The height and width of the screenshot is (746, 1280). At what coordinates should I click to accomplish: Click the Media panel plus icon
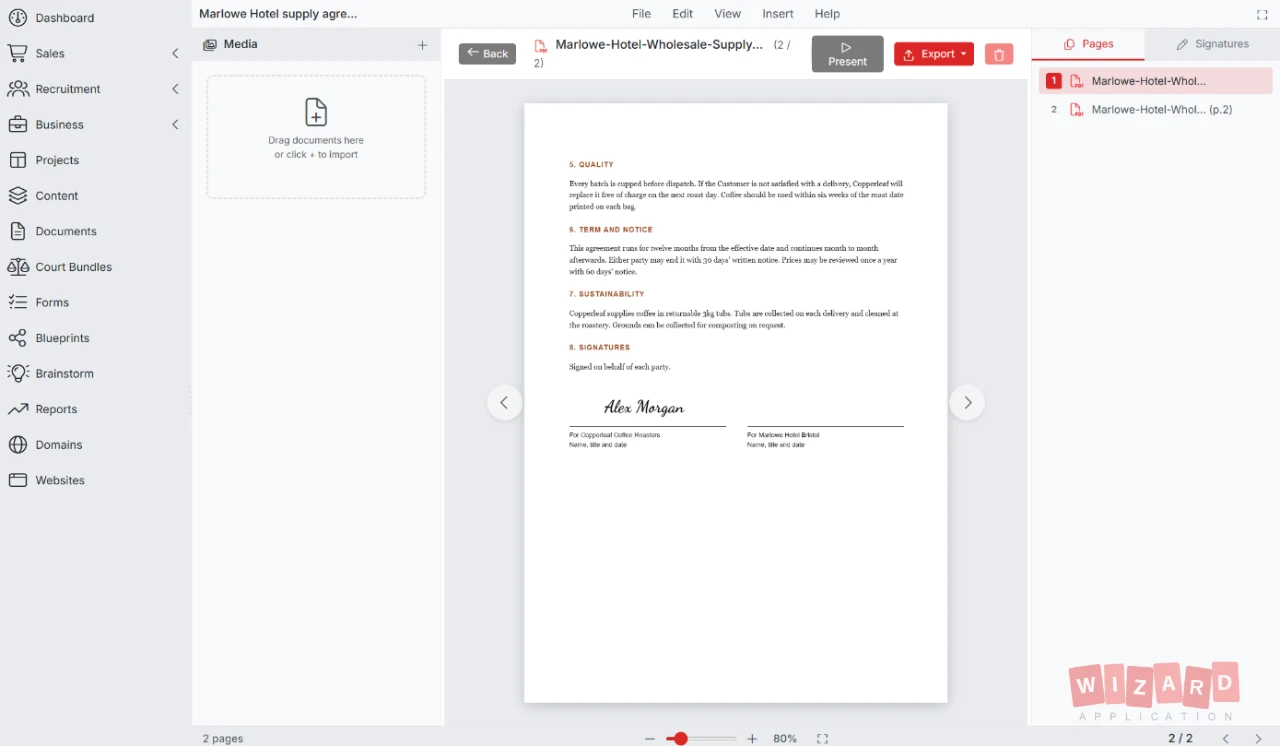pos(422,45)
